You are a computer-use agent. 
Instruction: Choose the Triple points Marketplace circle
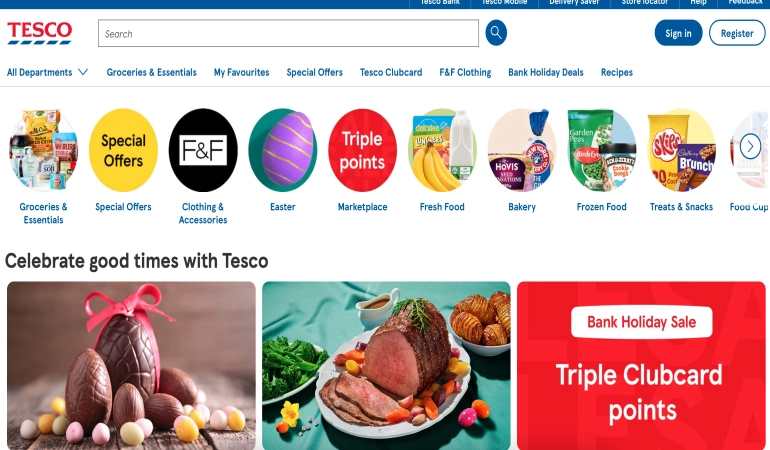(362, 150)
